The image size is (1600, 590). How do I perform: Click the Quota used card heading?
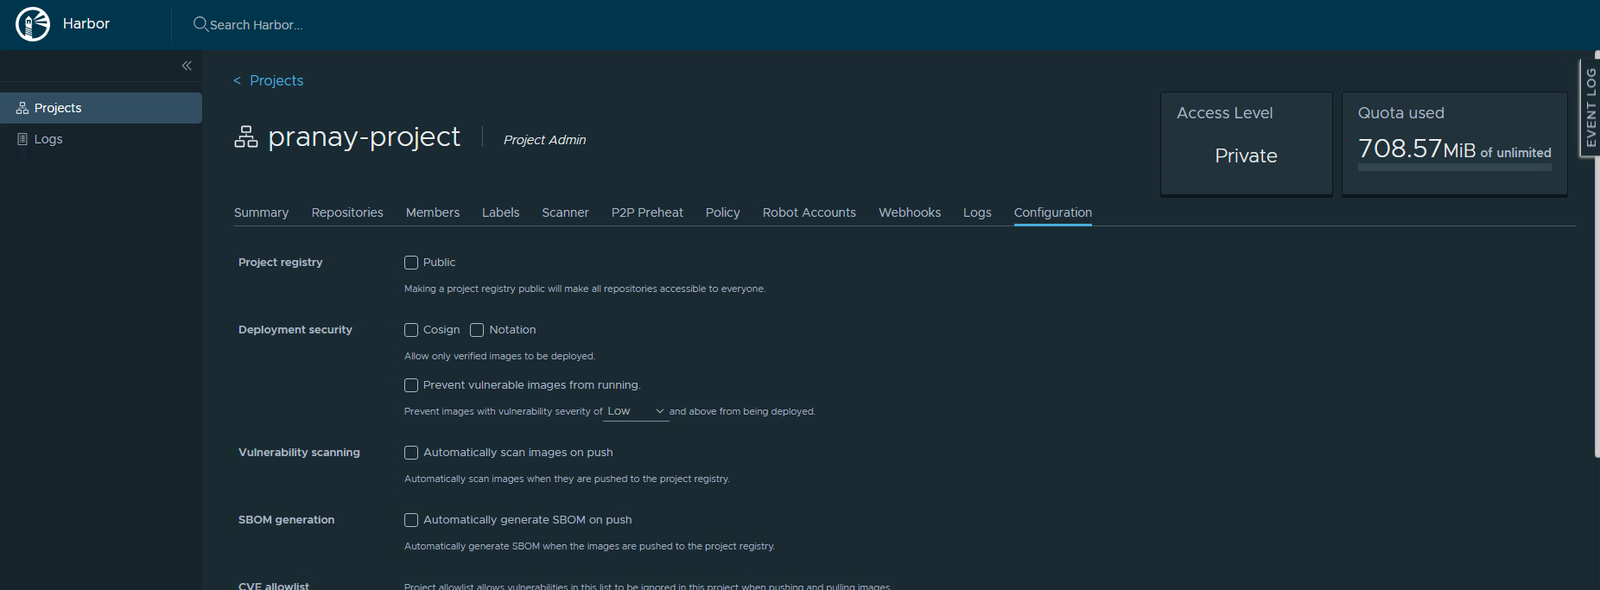click(1401, 113)
